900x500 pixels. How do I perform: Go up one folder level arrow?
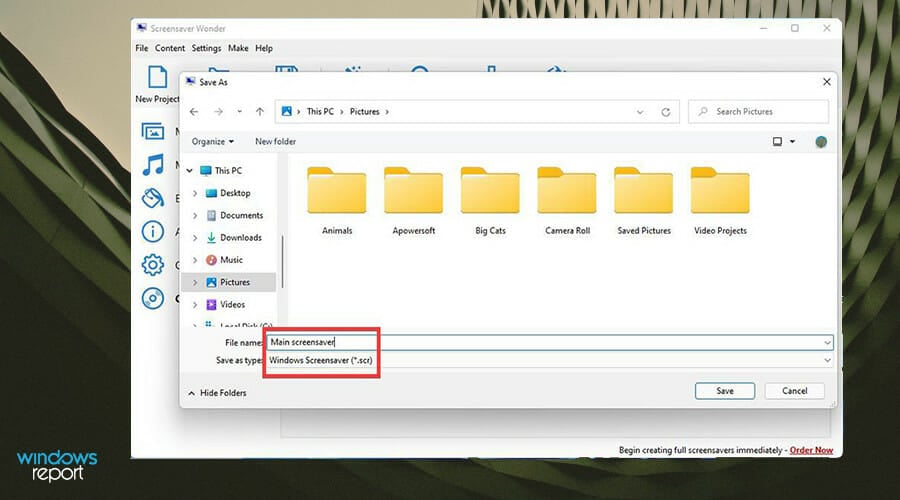260,112
